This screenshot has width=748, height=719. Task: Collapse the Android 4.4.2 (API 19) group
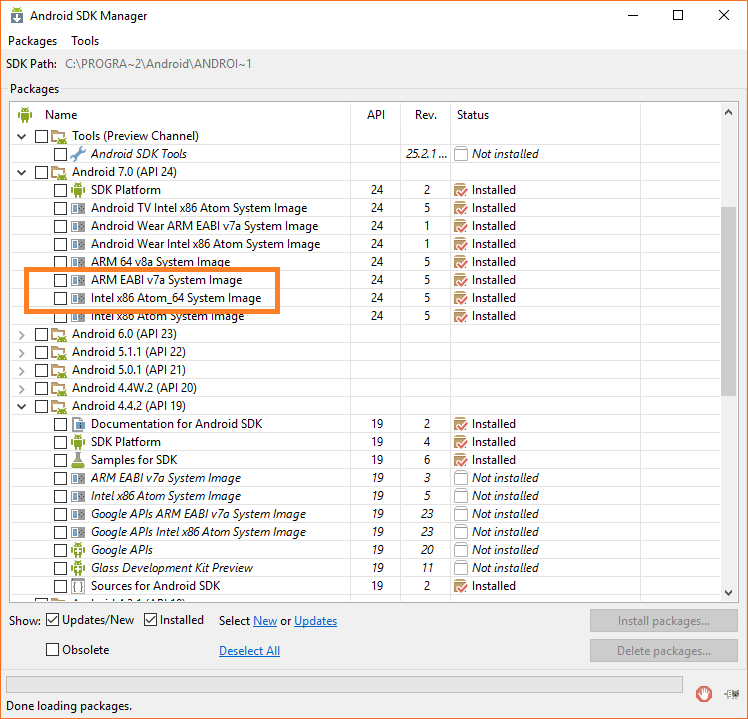(x=22, y=406)
